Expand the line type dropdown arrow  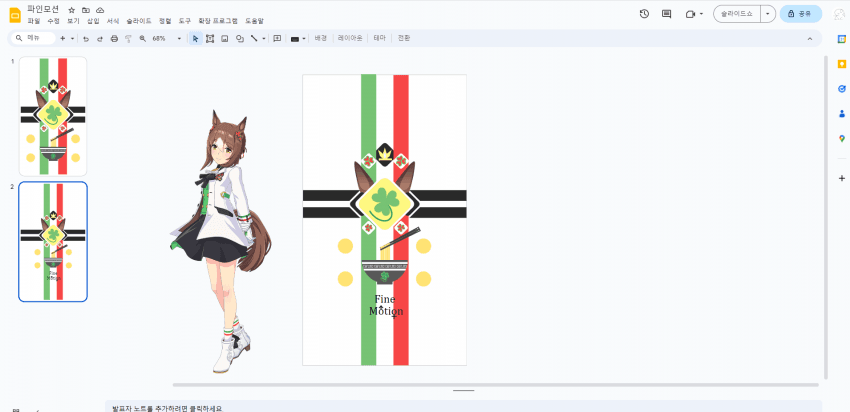[264, 38]
